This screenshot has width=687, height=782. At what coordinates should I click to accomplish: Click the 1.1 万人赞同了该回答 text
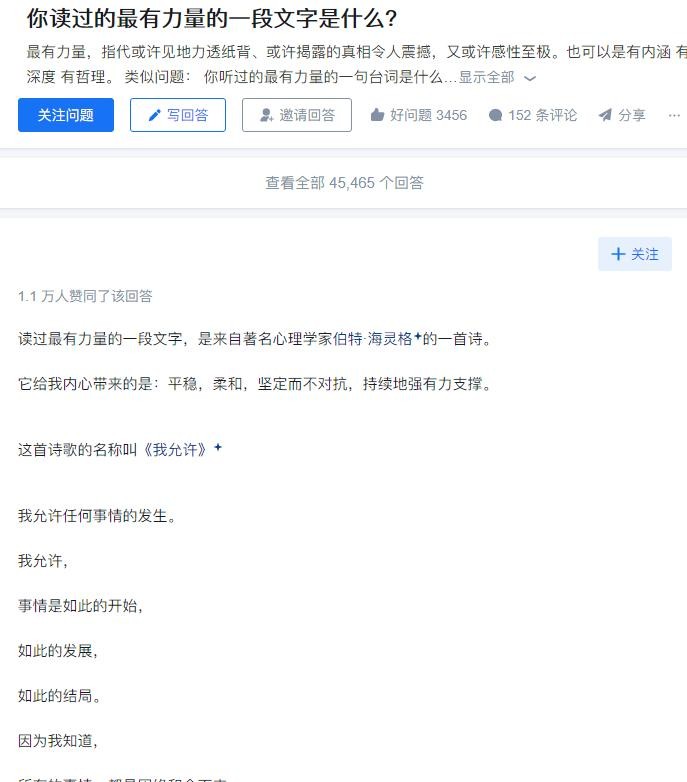[x=85, y=296]
